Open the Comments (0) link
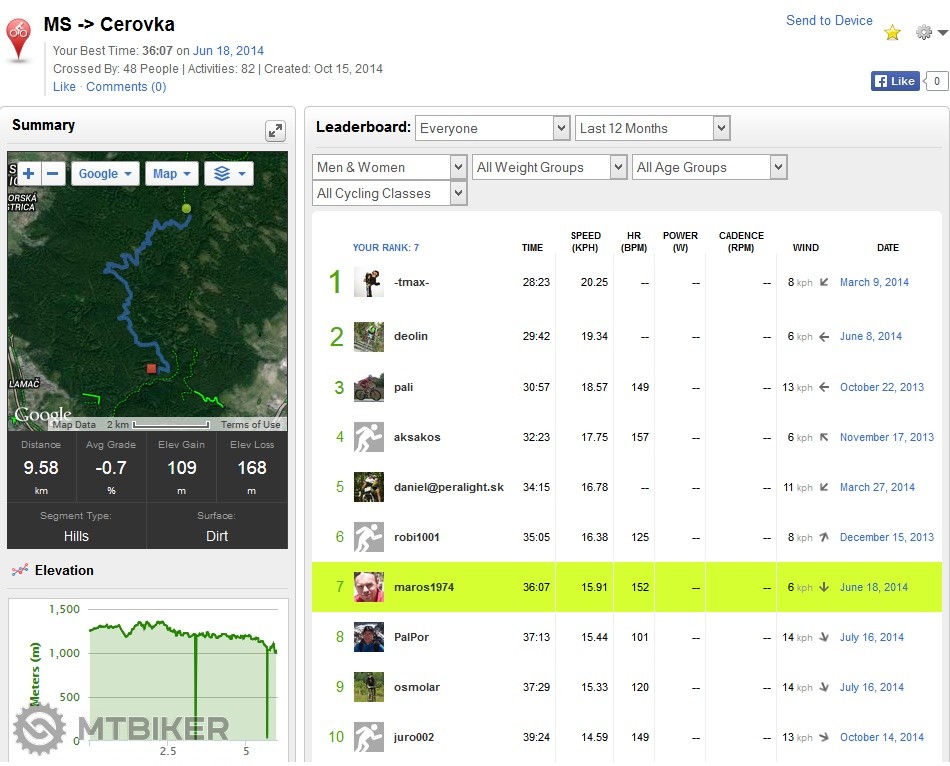950x766 pixels. tap(126, 87)
